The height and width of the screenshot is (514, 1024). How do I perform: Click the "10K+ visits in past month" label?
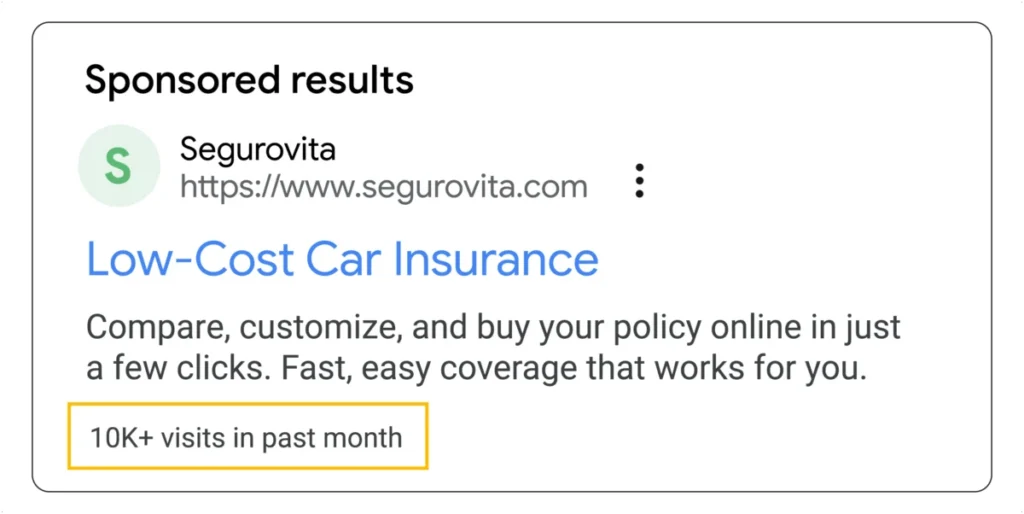[246, 437]
